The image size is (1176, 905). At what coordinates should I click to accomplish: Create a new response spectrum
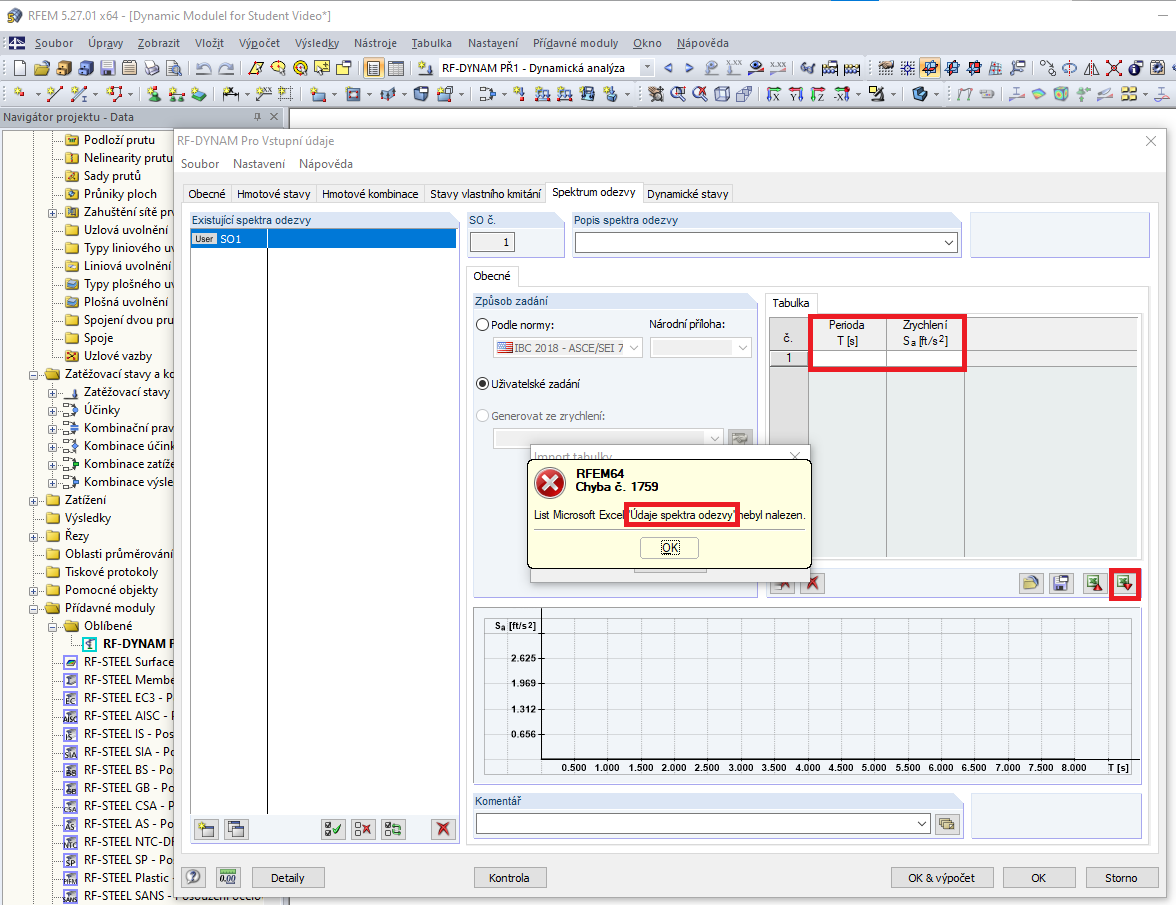(x=205, y=829)
